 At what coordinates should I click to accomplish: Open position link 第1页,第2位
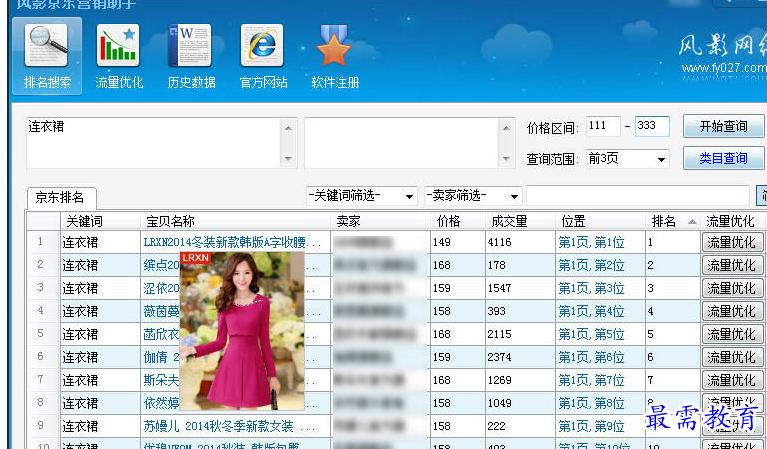pos(591,265)
